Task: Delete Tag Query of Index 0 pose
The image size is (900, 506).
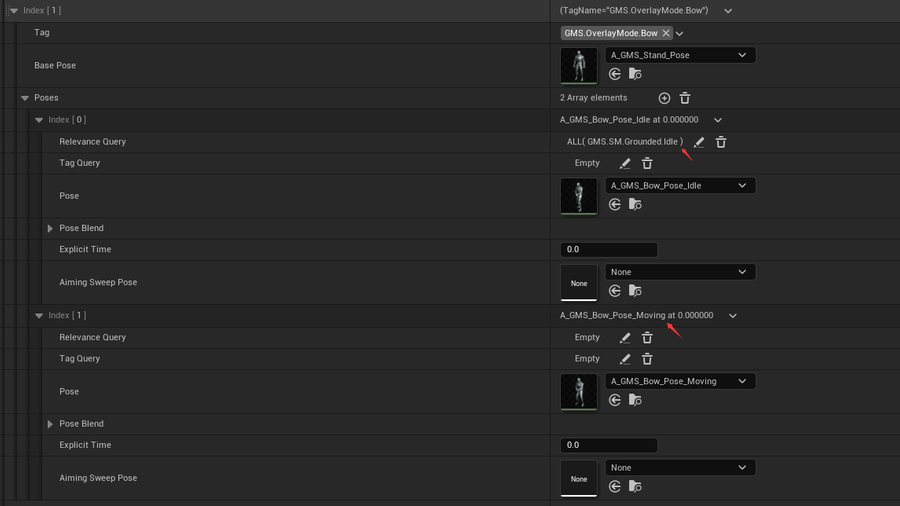Action: coord(647,164)
